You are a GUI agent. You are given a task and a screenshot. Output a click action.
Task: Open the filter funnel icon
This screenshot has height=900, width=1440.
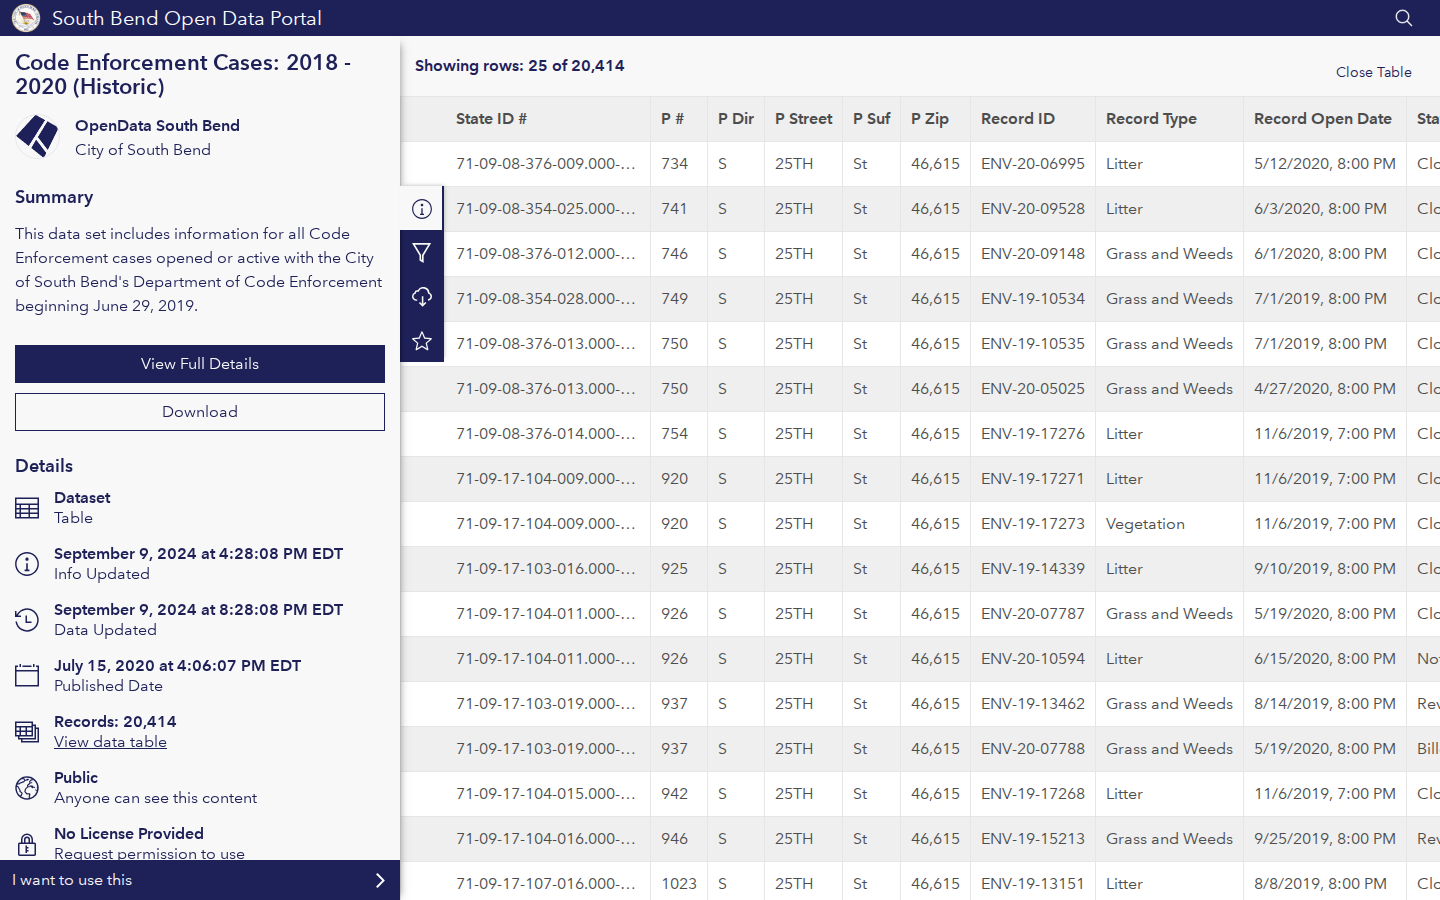(422, 253)
